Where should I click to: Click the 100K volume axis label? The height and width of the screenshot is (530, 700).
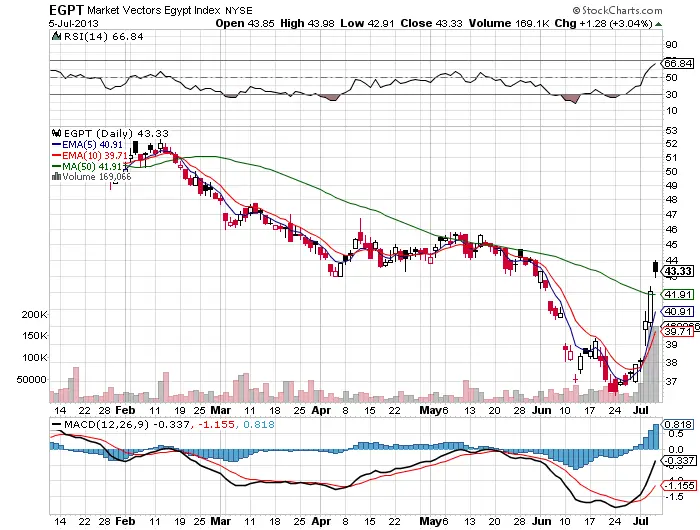click(34, 358)
